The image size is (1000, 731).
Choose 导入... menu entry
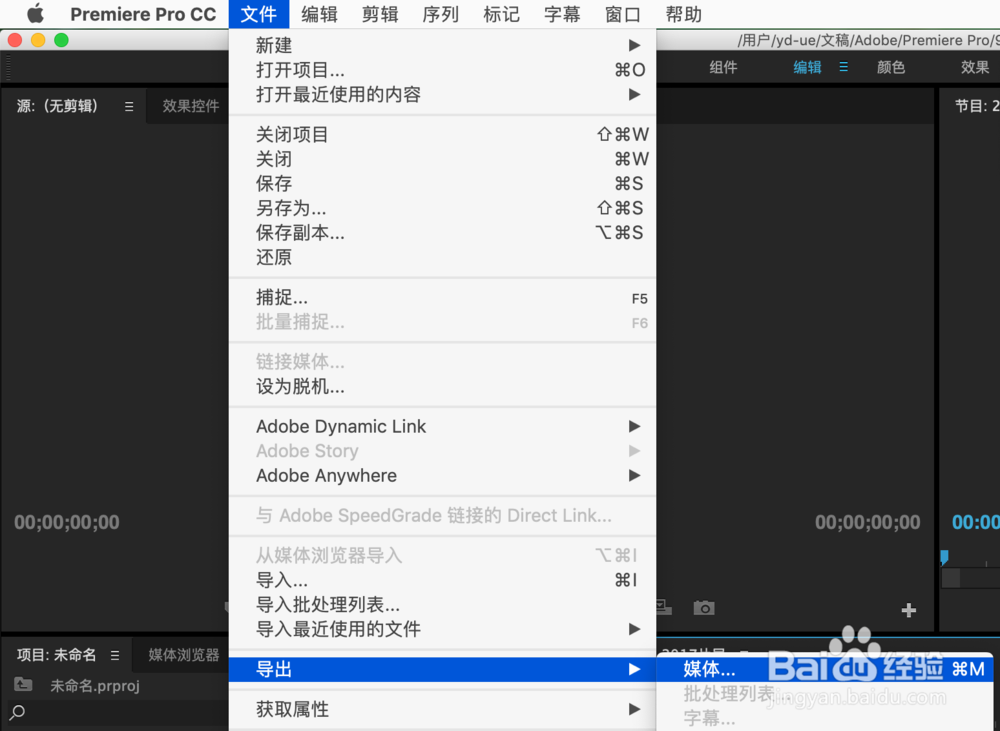point(442,580)
